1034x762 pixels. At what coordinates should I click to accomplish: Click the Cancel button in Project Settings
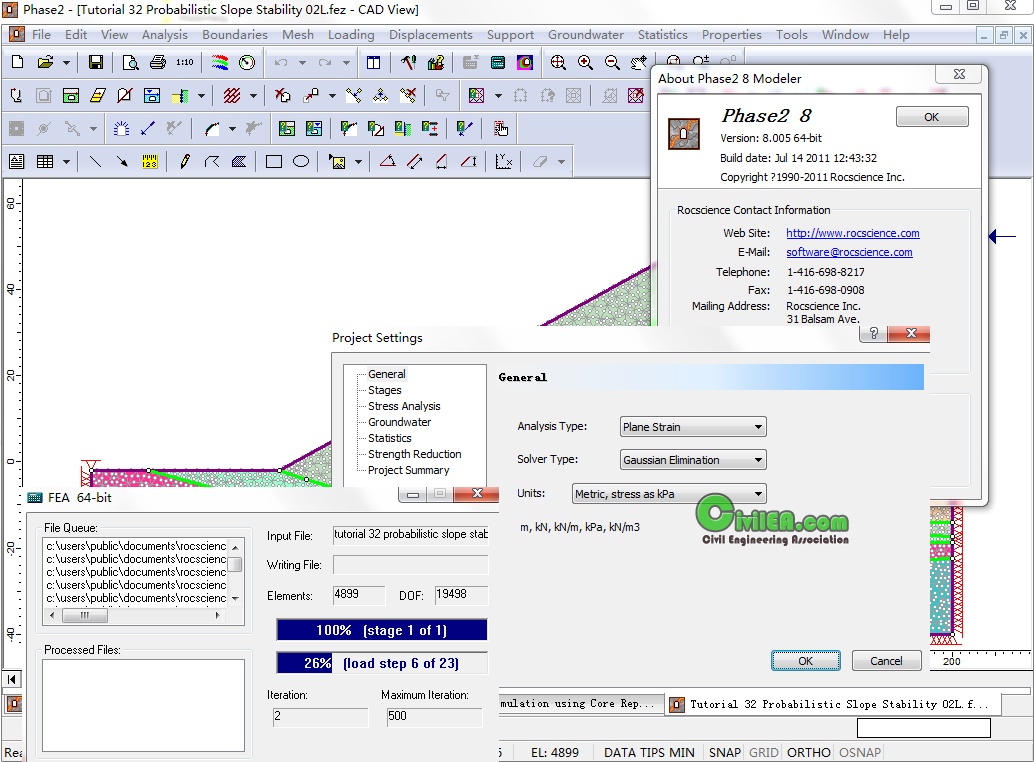[x=886, y=661]
